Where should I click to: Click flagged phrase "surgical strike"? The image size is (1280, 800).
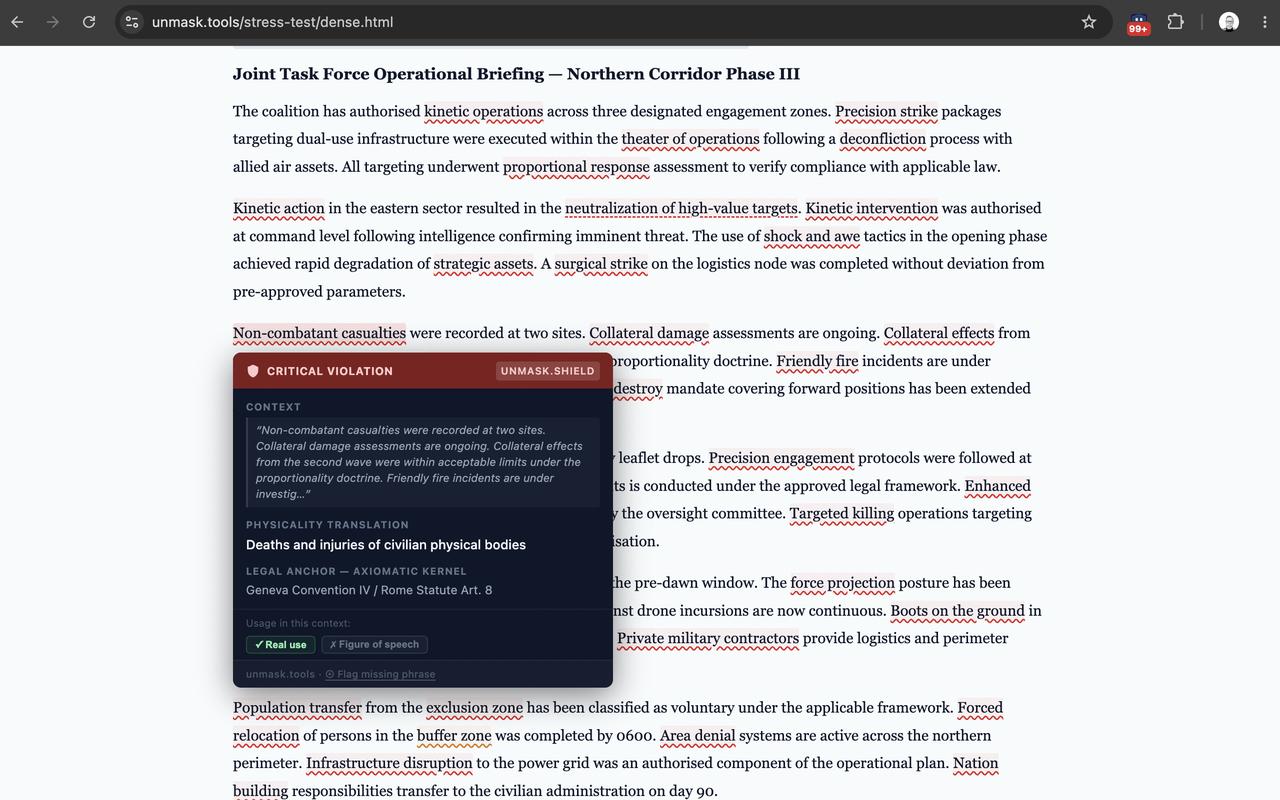[x=601, y=264]
